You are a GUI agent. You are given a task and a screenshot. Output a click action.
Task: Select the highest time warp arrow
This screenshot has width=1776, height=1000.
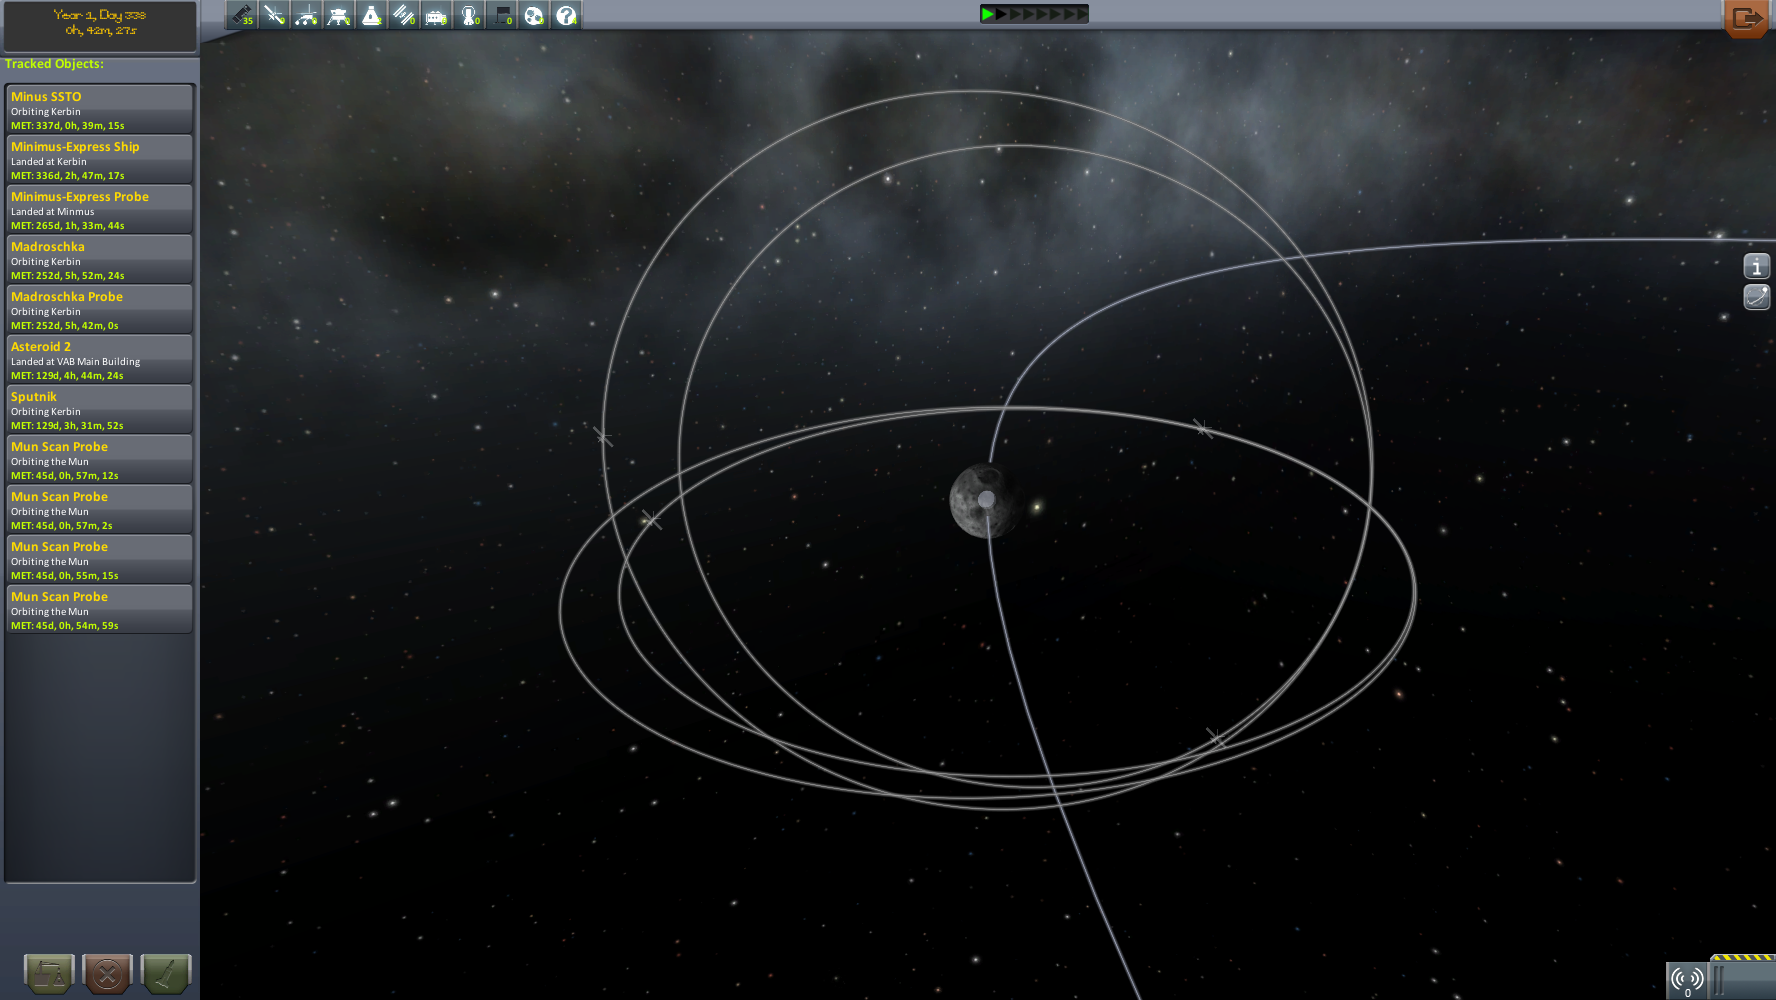pyautogui.click(x=1080, y=14)
